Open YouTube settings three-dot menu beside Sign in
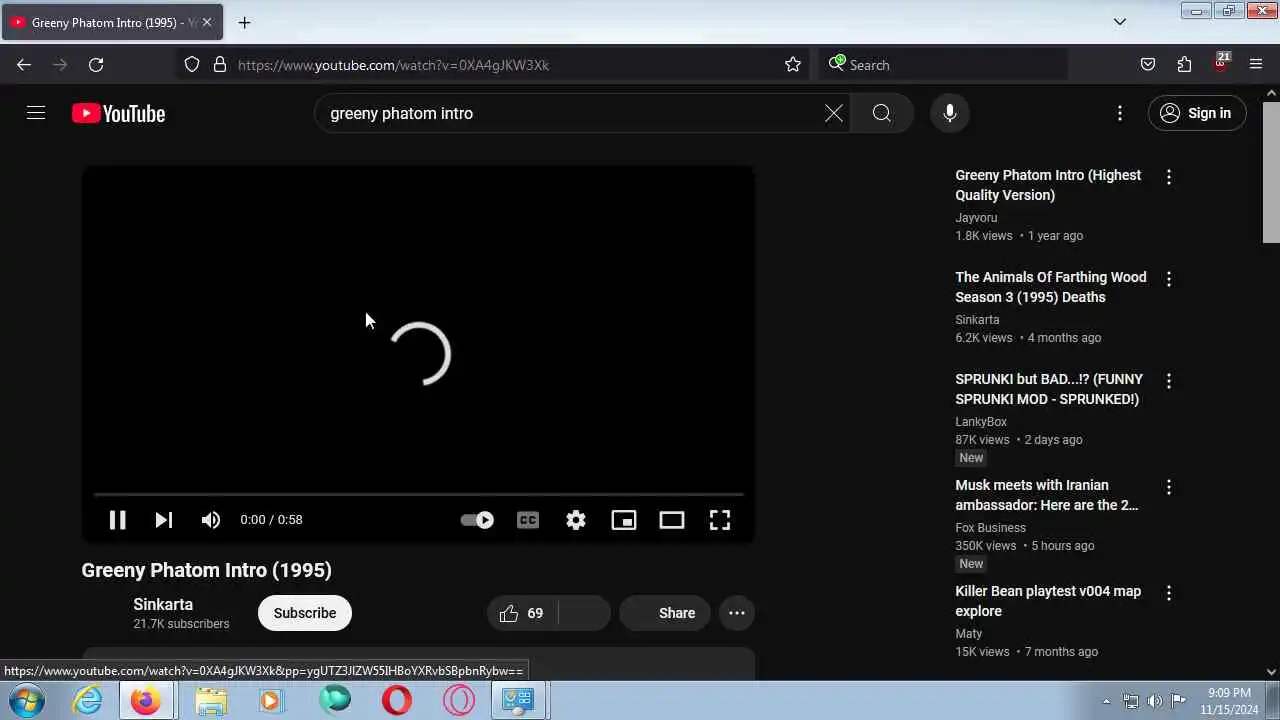 pyautogui.click(x=1120, y=113)
